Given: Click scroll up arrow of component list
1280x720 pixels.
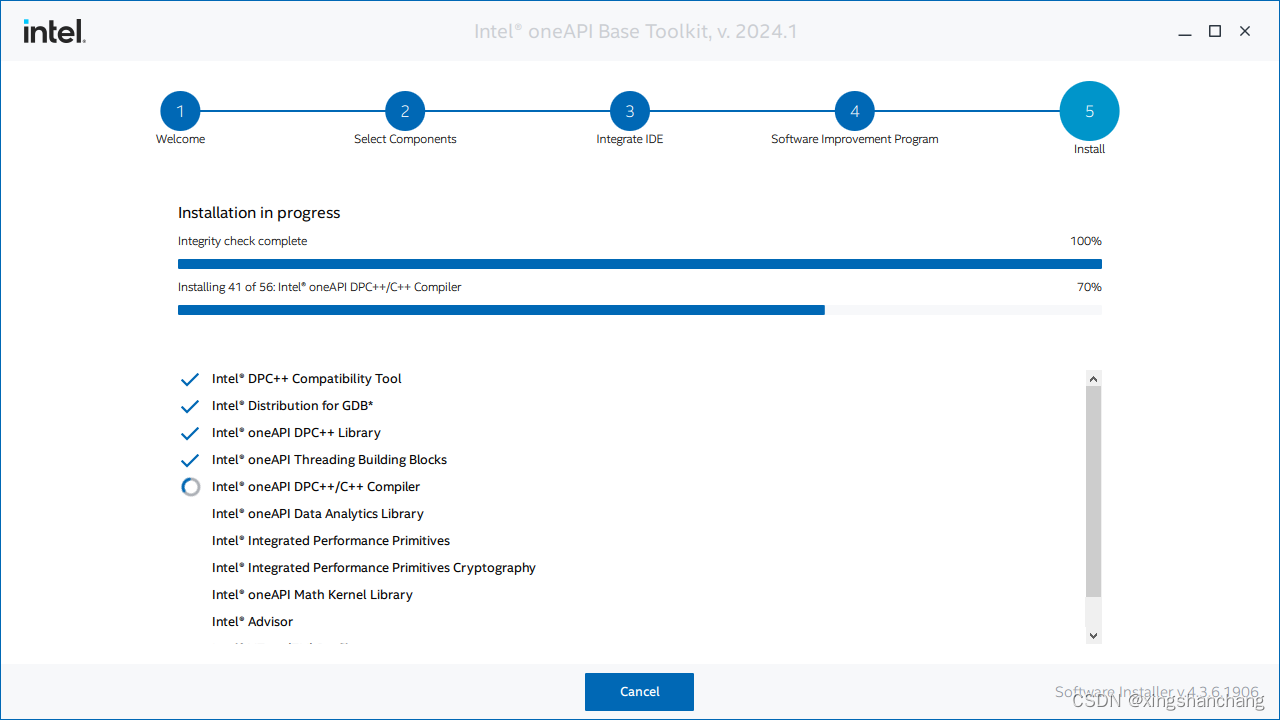Looking at the screenshot, I should [1093, 379].
